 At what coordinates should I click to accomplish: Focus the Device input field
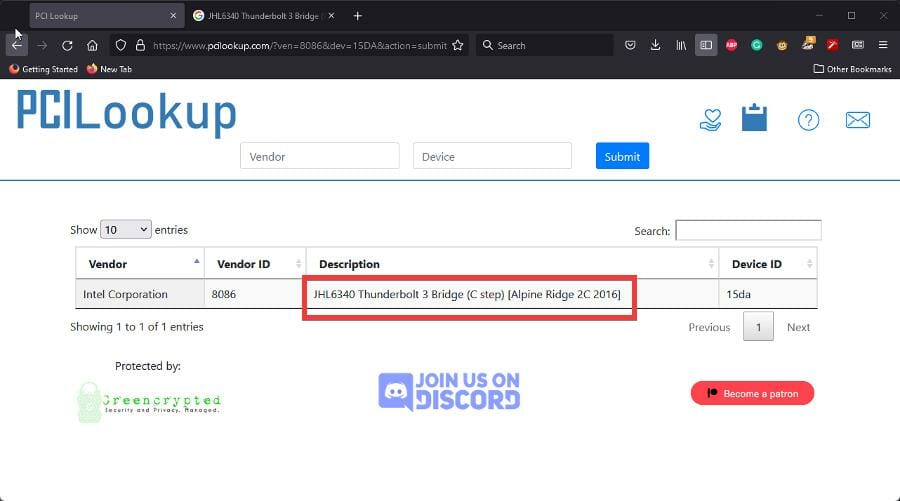492,156
